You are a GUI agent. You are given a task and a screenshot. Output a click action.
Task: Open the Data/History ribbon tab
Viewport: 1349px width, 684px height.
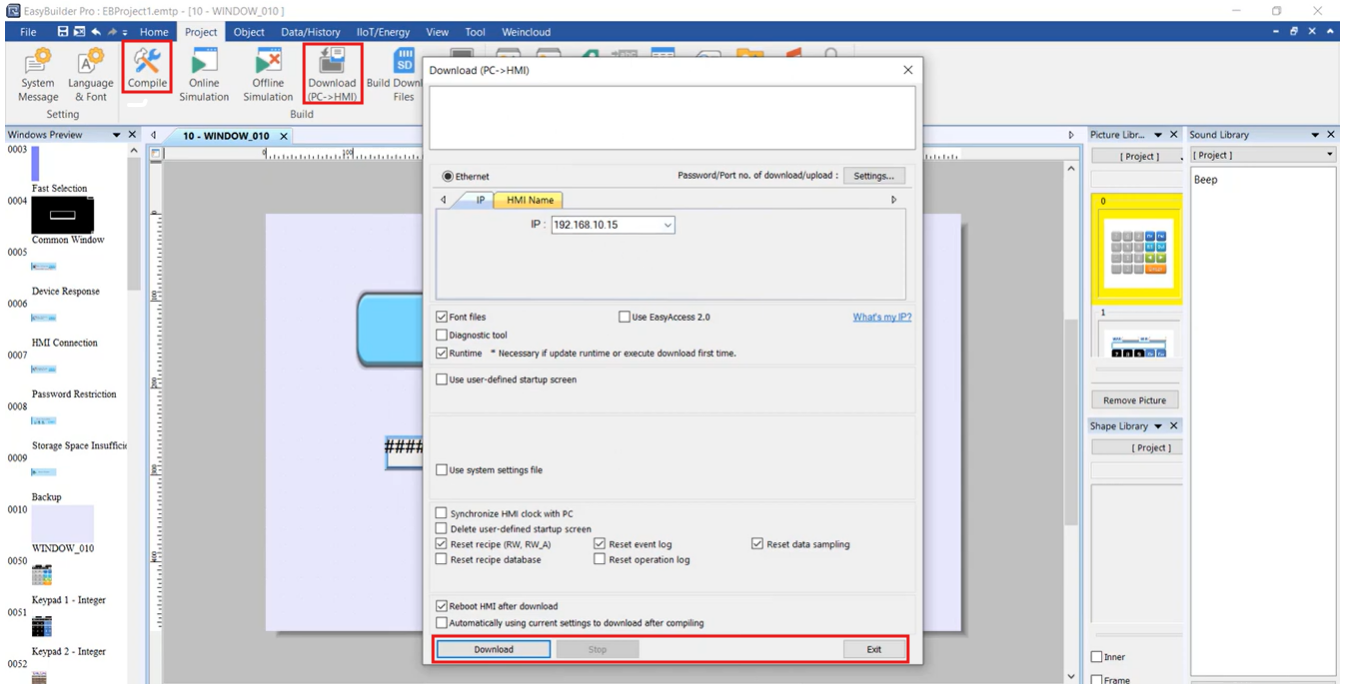click(310, 32)
